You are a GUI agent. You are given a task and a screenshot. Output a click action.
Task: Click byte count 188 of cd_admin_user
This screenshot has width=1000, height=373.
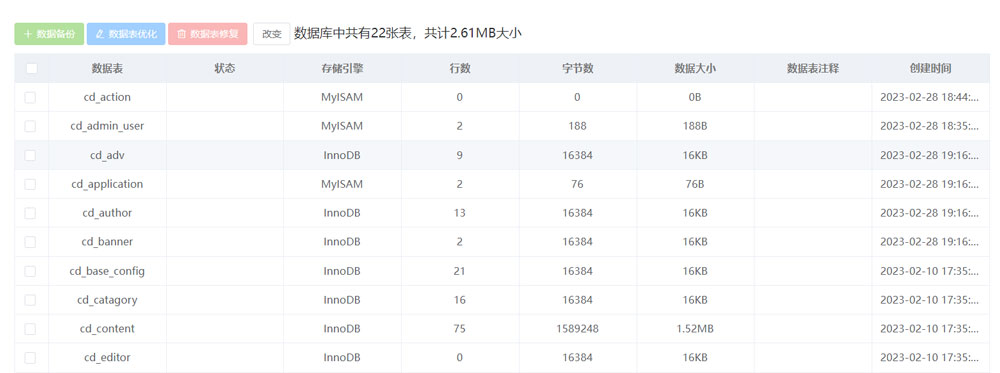pyautogui.click(x=577, y=126)
